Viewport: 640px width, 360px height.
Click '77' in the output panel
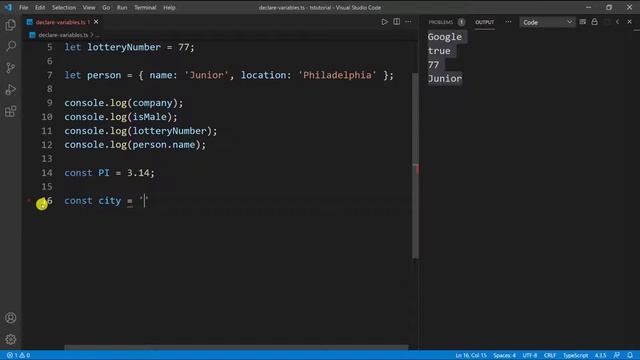(x=433, y=65)
